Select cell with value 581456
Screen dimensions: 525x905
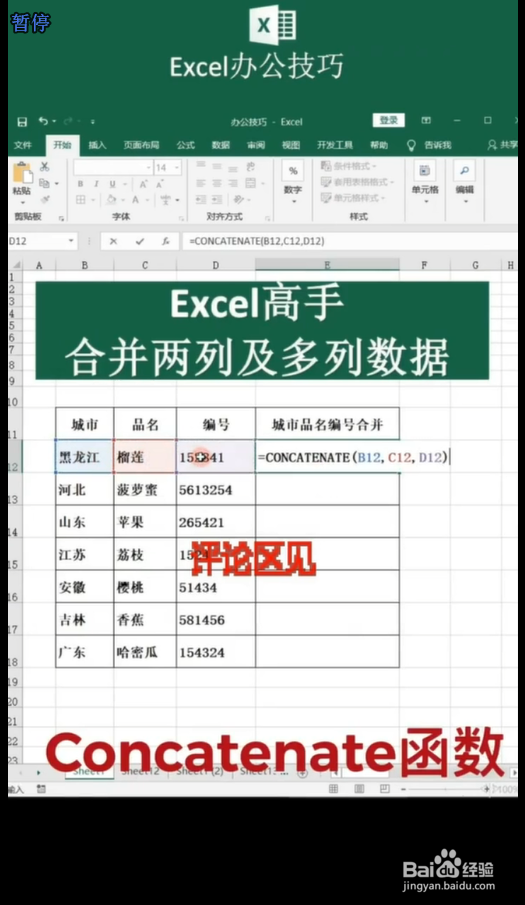point(216,620)
